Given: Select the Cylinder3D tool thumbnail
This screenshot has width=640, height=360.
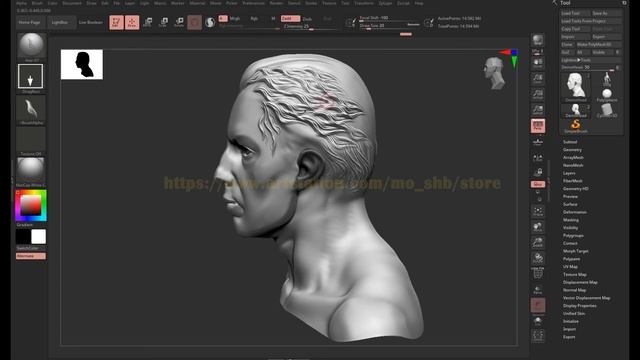Looking at the screenshot, I should (x=607, y=110).
